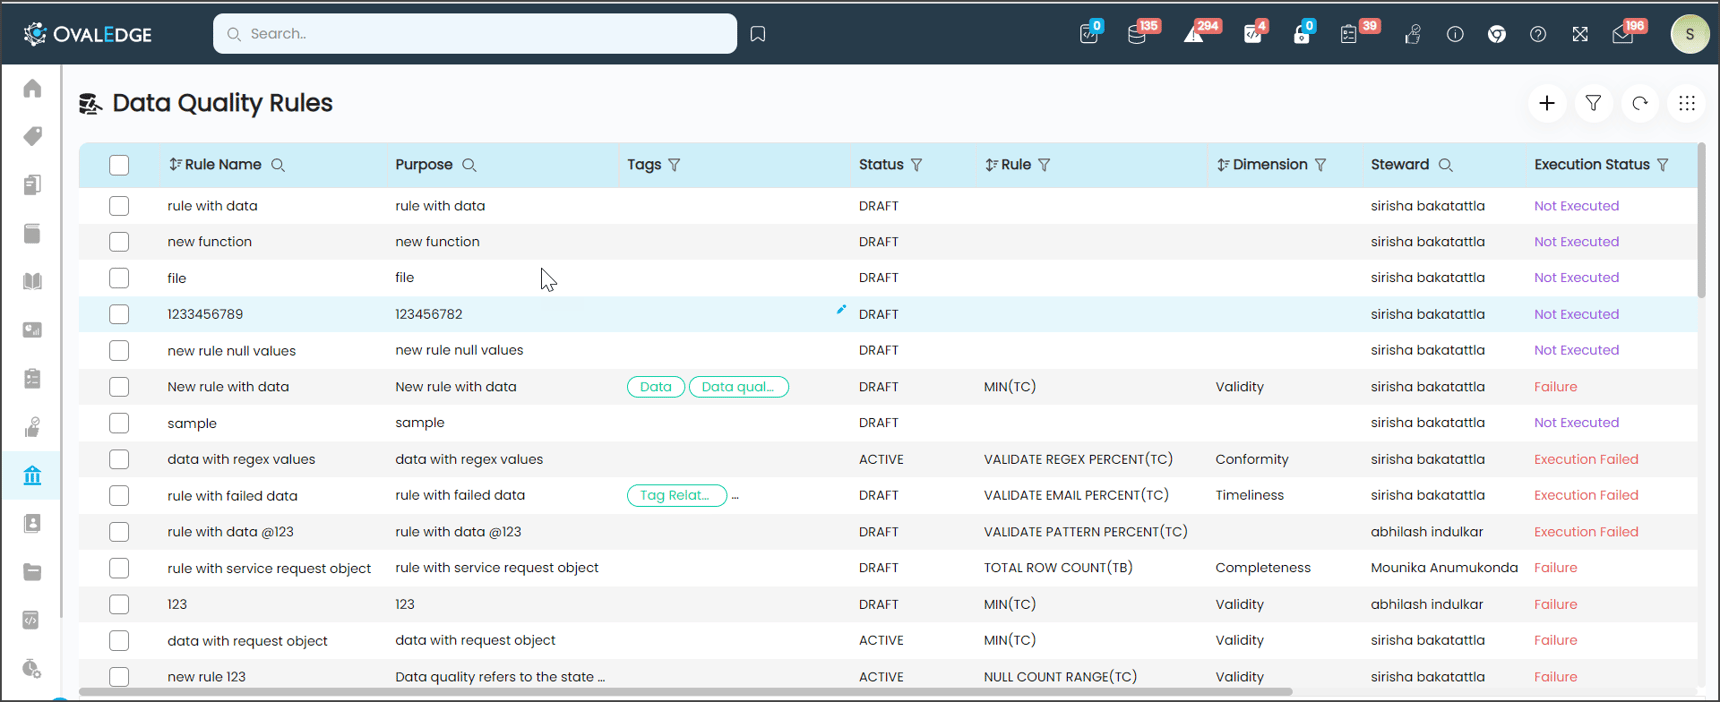Open the Tags icon in the sidebar
The height and width of the screenshot is (702, 1720).
(x=33, y=136)
